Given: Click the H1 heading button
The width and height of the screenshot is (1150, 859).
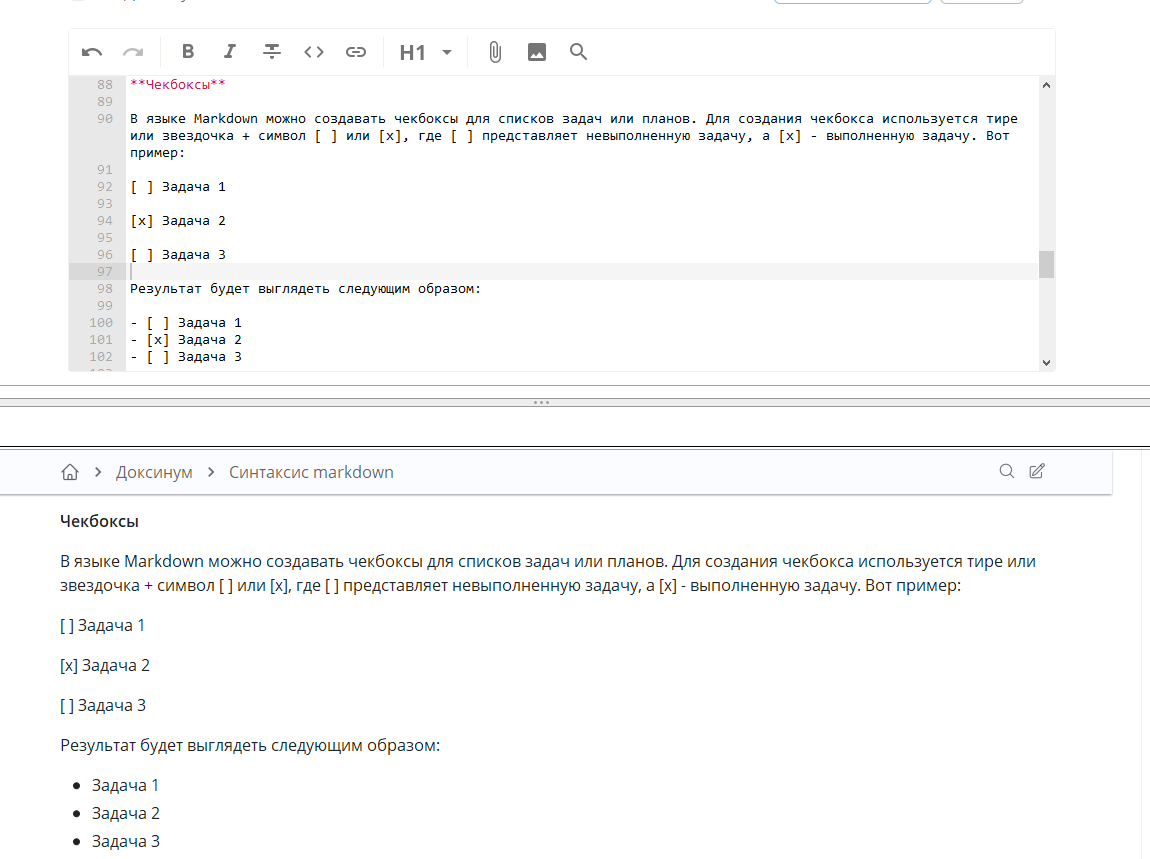Looking at the screenshot, I should click(412, 52).
